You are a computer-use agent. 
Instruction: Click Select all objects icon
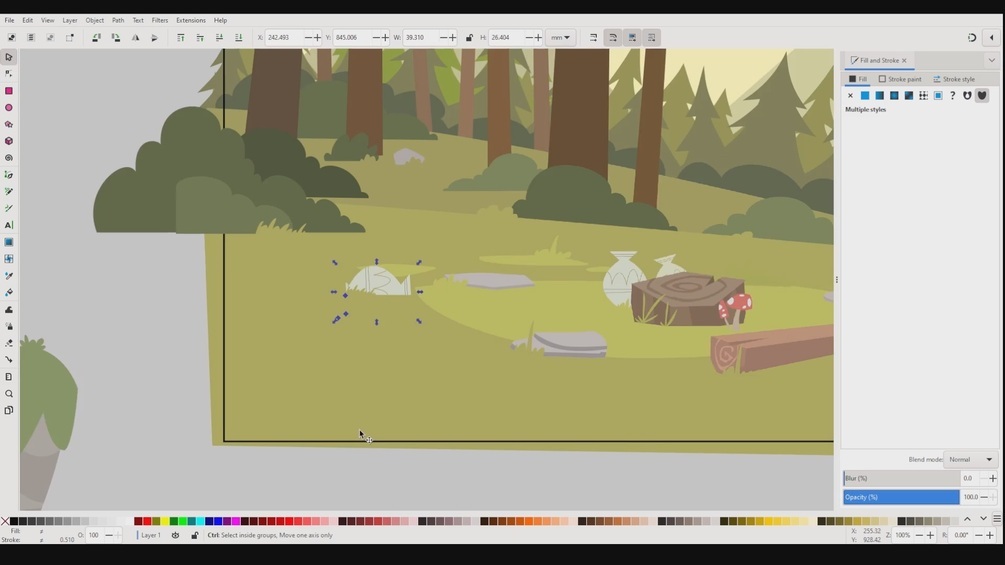click(x=12, y=38)
